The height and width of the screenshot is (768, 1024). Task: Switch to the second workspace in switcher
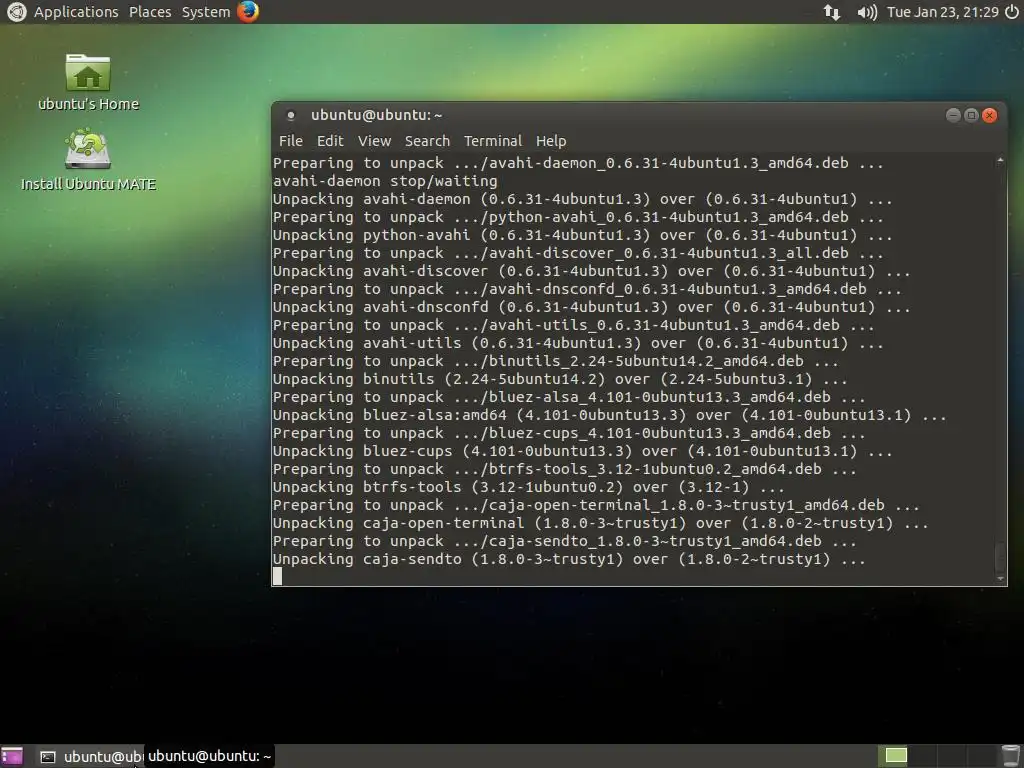point(923,756)
